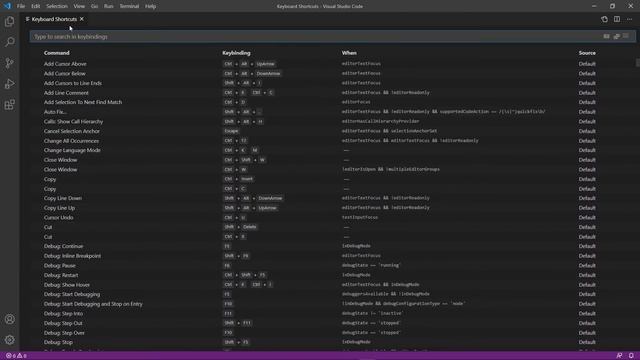Viewport: 640px width, 360px height.
Task: Open the Run and Debug view
Action: 9,84
